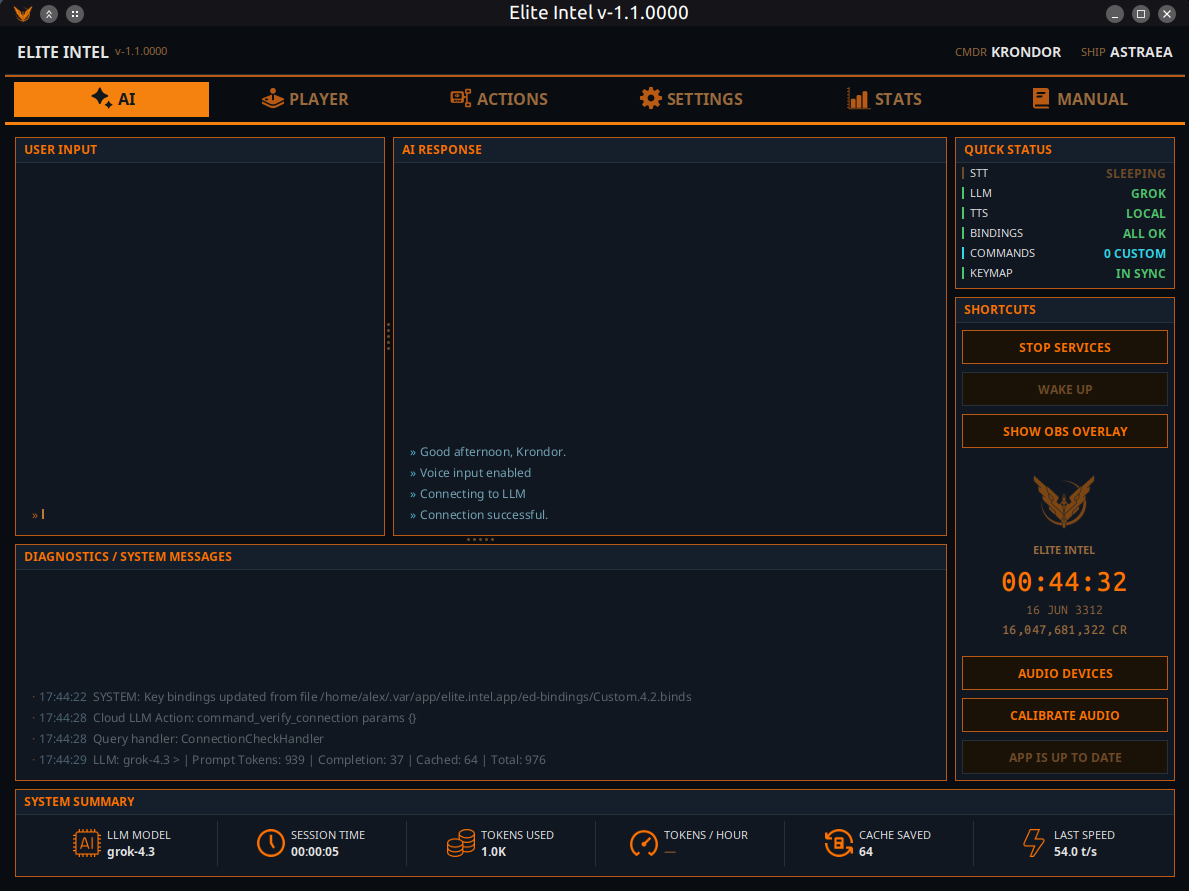Click the Elite Intel winged emblem

tap(1064, 501)
